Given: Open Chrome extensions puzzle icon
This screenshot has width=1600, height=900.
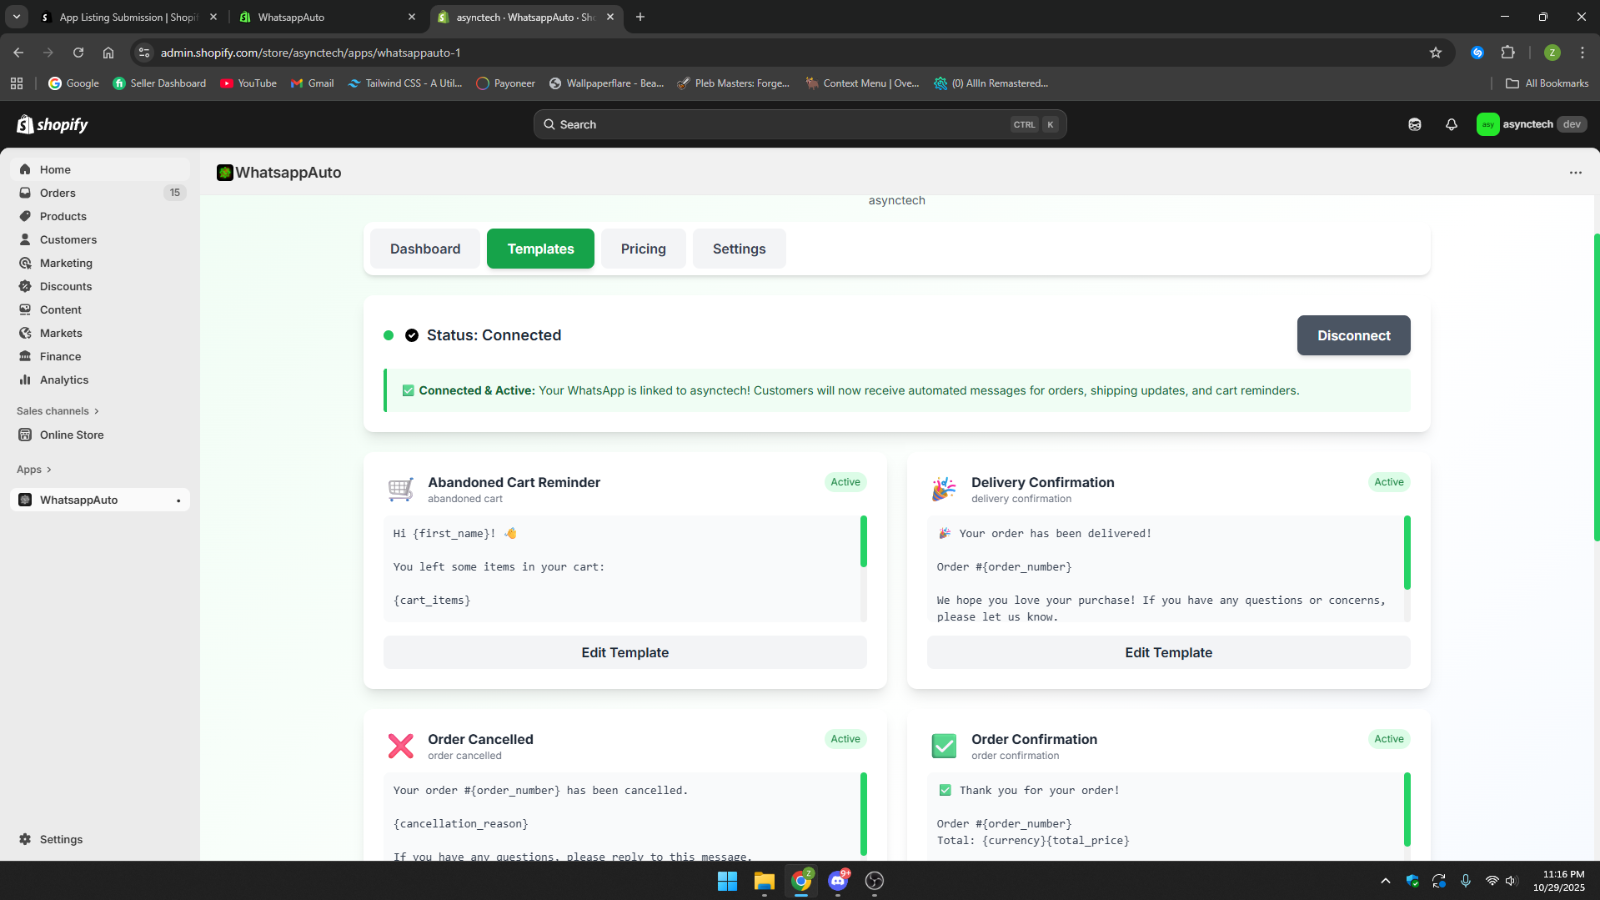Looking at the screenshot, I should 1508,53.
